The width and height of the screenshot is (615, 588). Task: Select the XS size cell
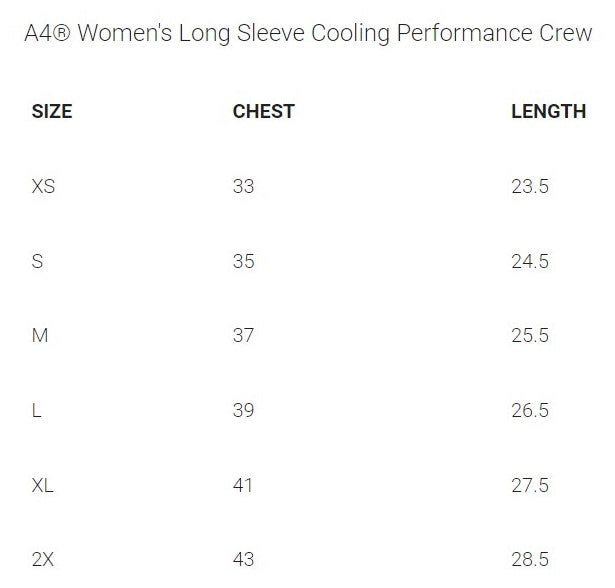(x=43, y=186)
